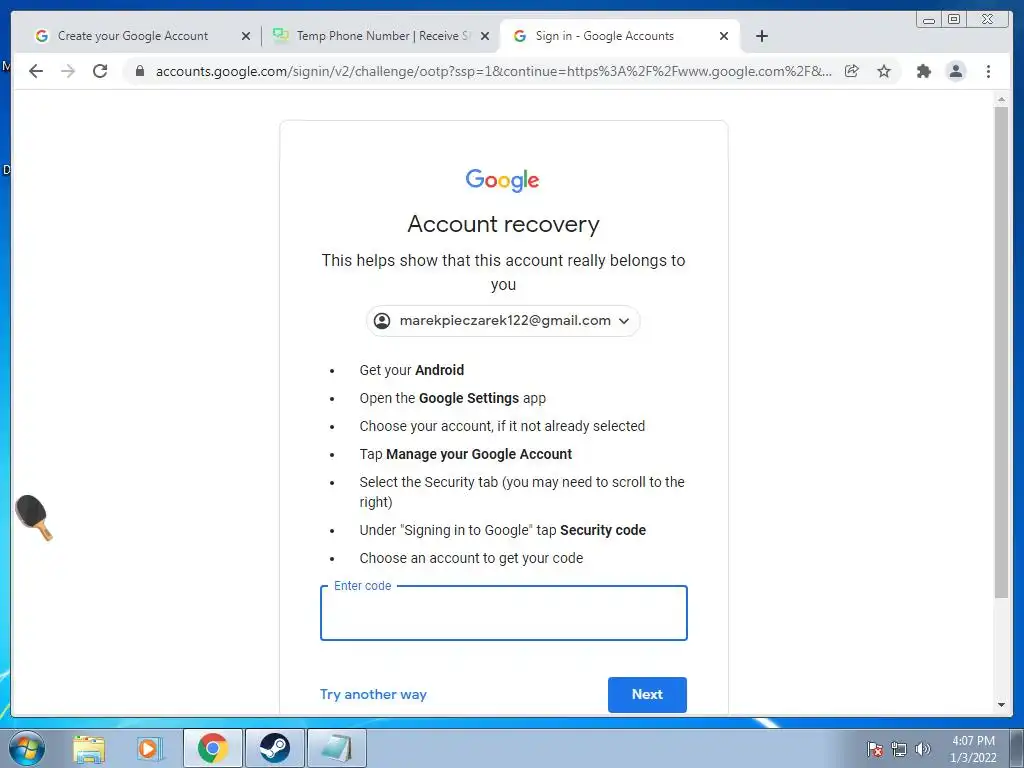Bookmark this tab with the star

click(x=884, y=71)
